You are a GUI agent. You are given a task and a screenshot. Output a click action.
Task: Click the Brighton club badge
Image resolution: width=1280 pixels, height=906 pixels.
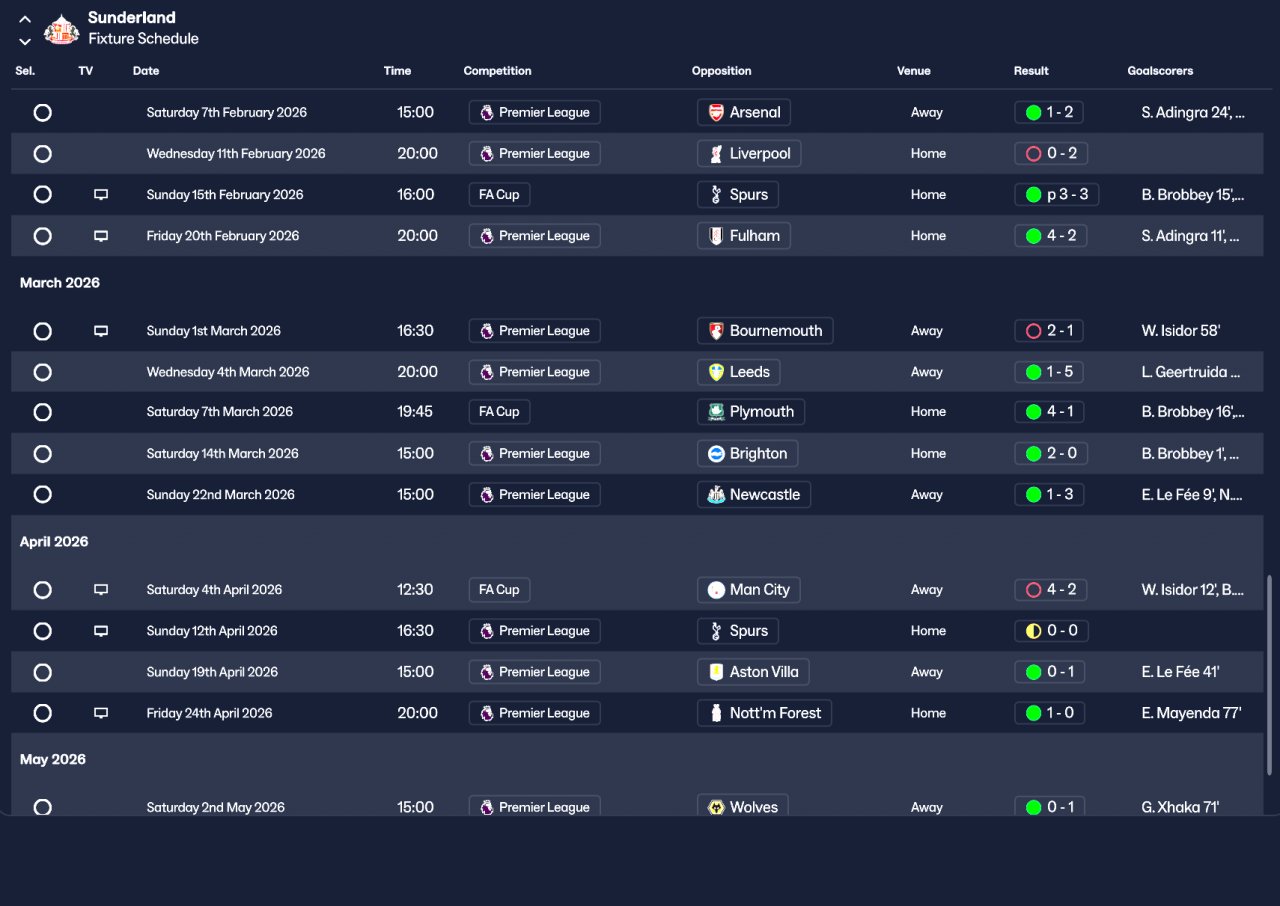[x=716, y=454]
